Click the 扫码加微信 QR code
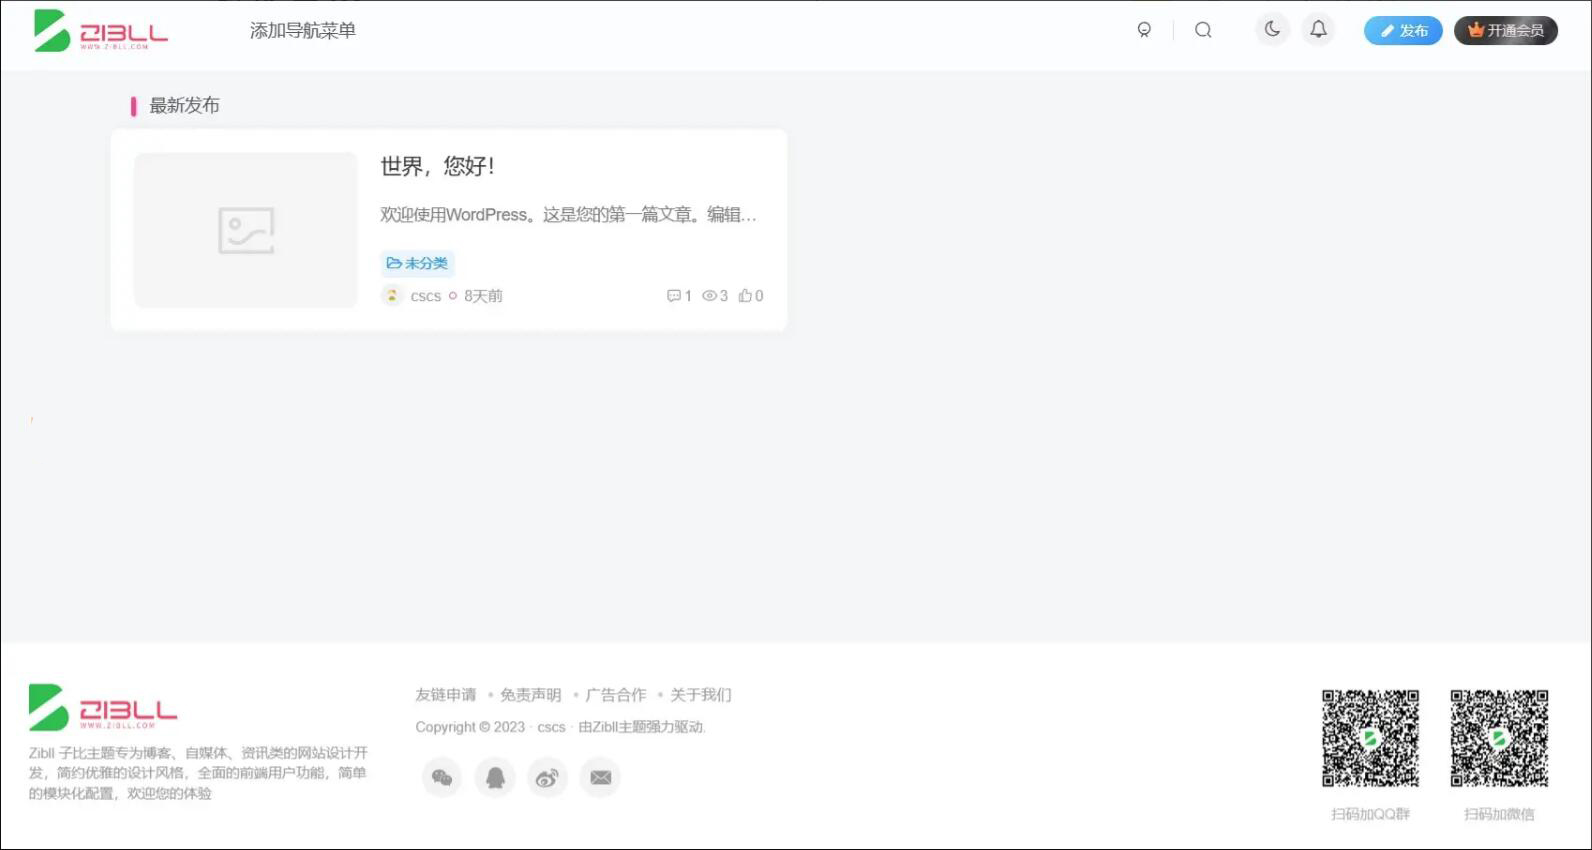The image size is (1592, 850). point(1499,739)
